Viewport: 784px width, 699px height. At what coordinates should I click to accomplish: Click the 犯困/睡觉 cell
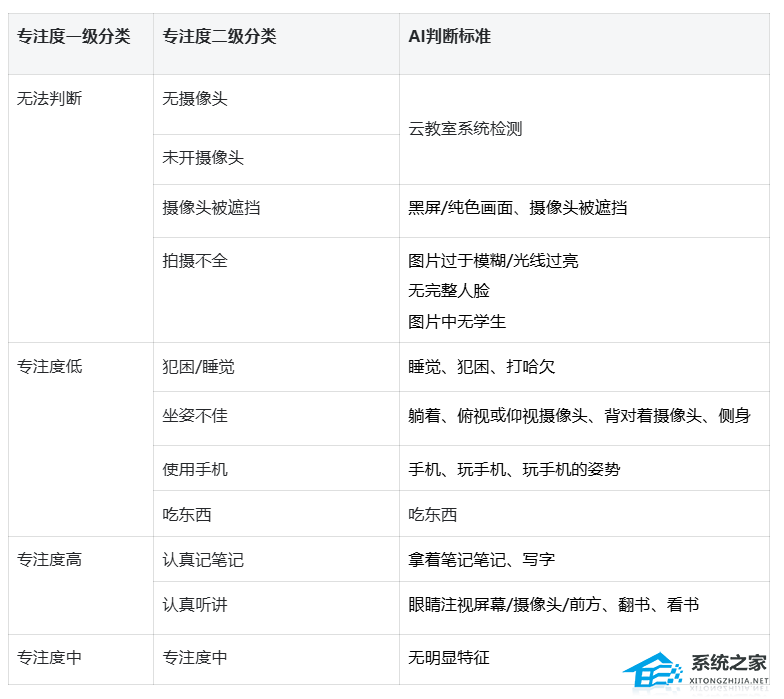click(199, 367)
